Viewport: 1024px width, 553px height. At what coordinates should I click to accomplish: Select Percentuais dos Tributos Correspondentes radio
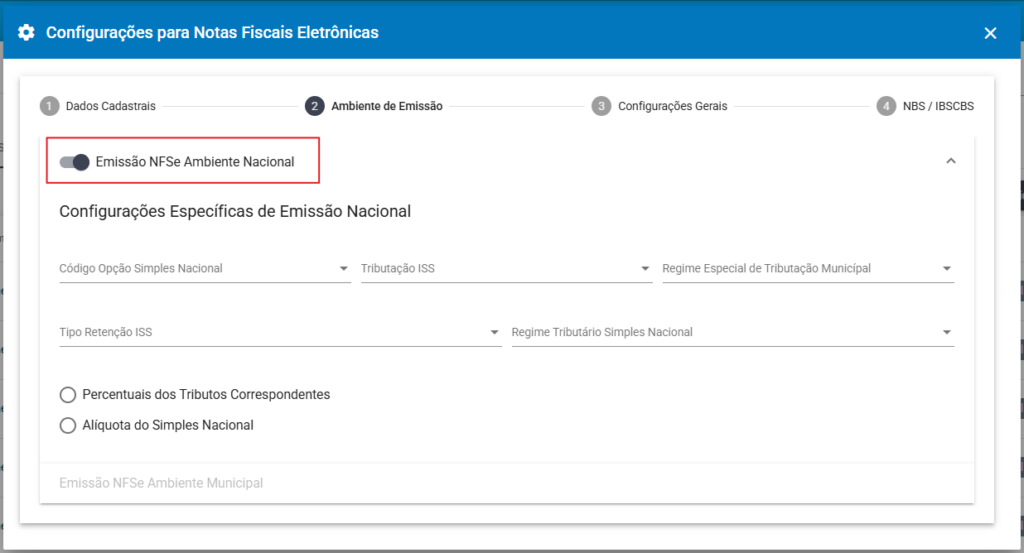point(68,395)
